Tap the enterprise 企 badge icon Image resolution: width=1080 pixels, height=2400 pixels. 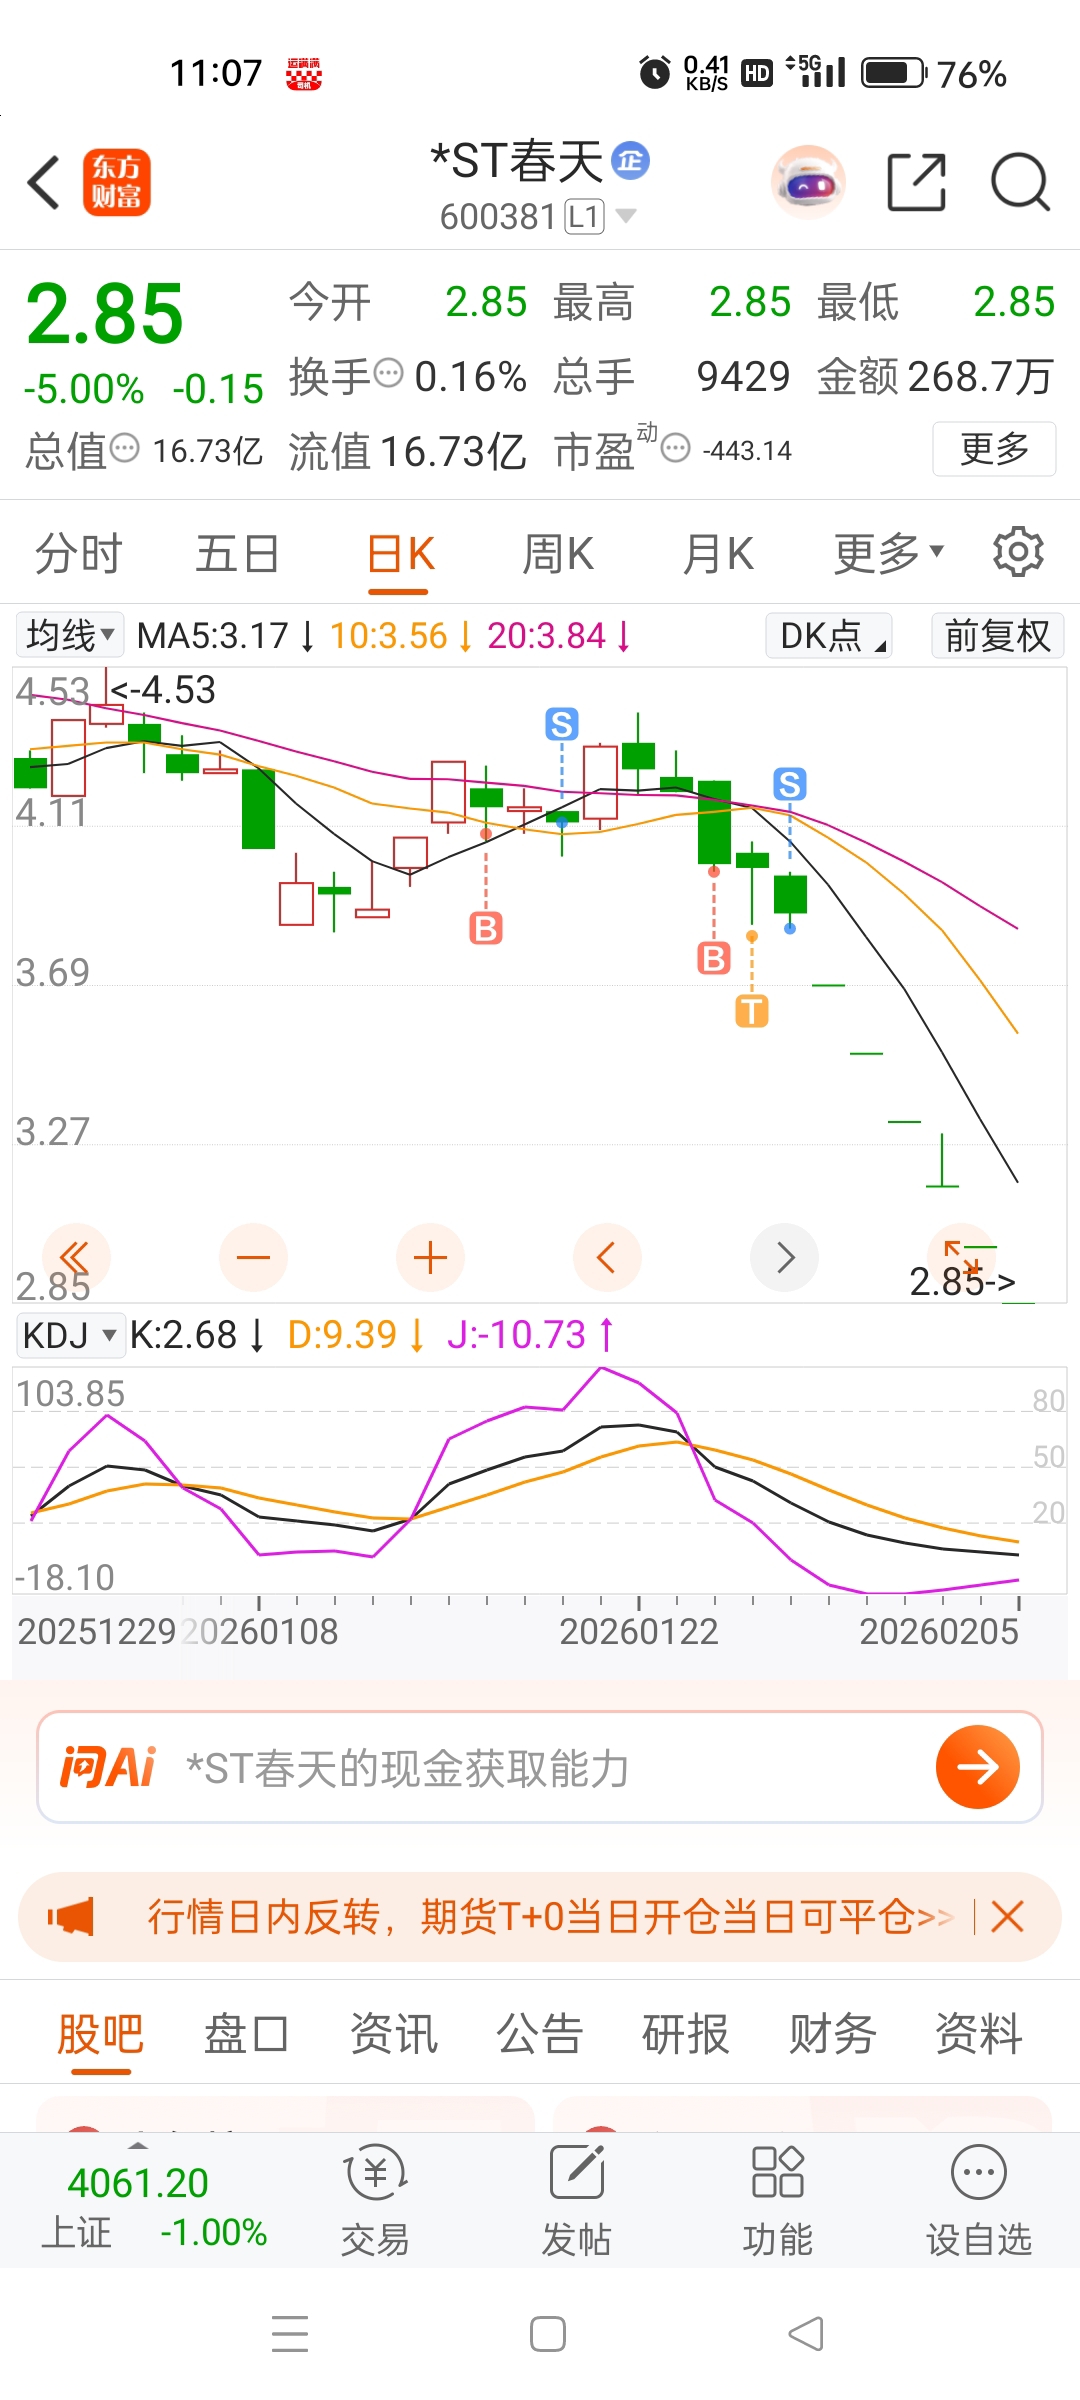pyautogui.click(x=630, y=160)
